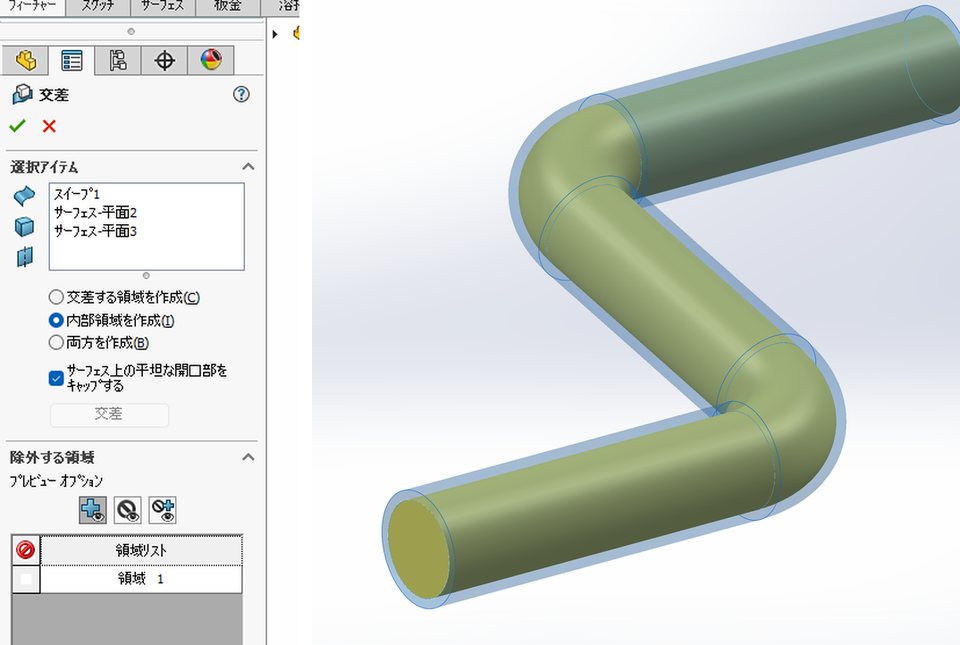Enable show included regions preview option
The image size is (960, 645).
click(x=93, y=510)
